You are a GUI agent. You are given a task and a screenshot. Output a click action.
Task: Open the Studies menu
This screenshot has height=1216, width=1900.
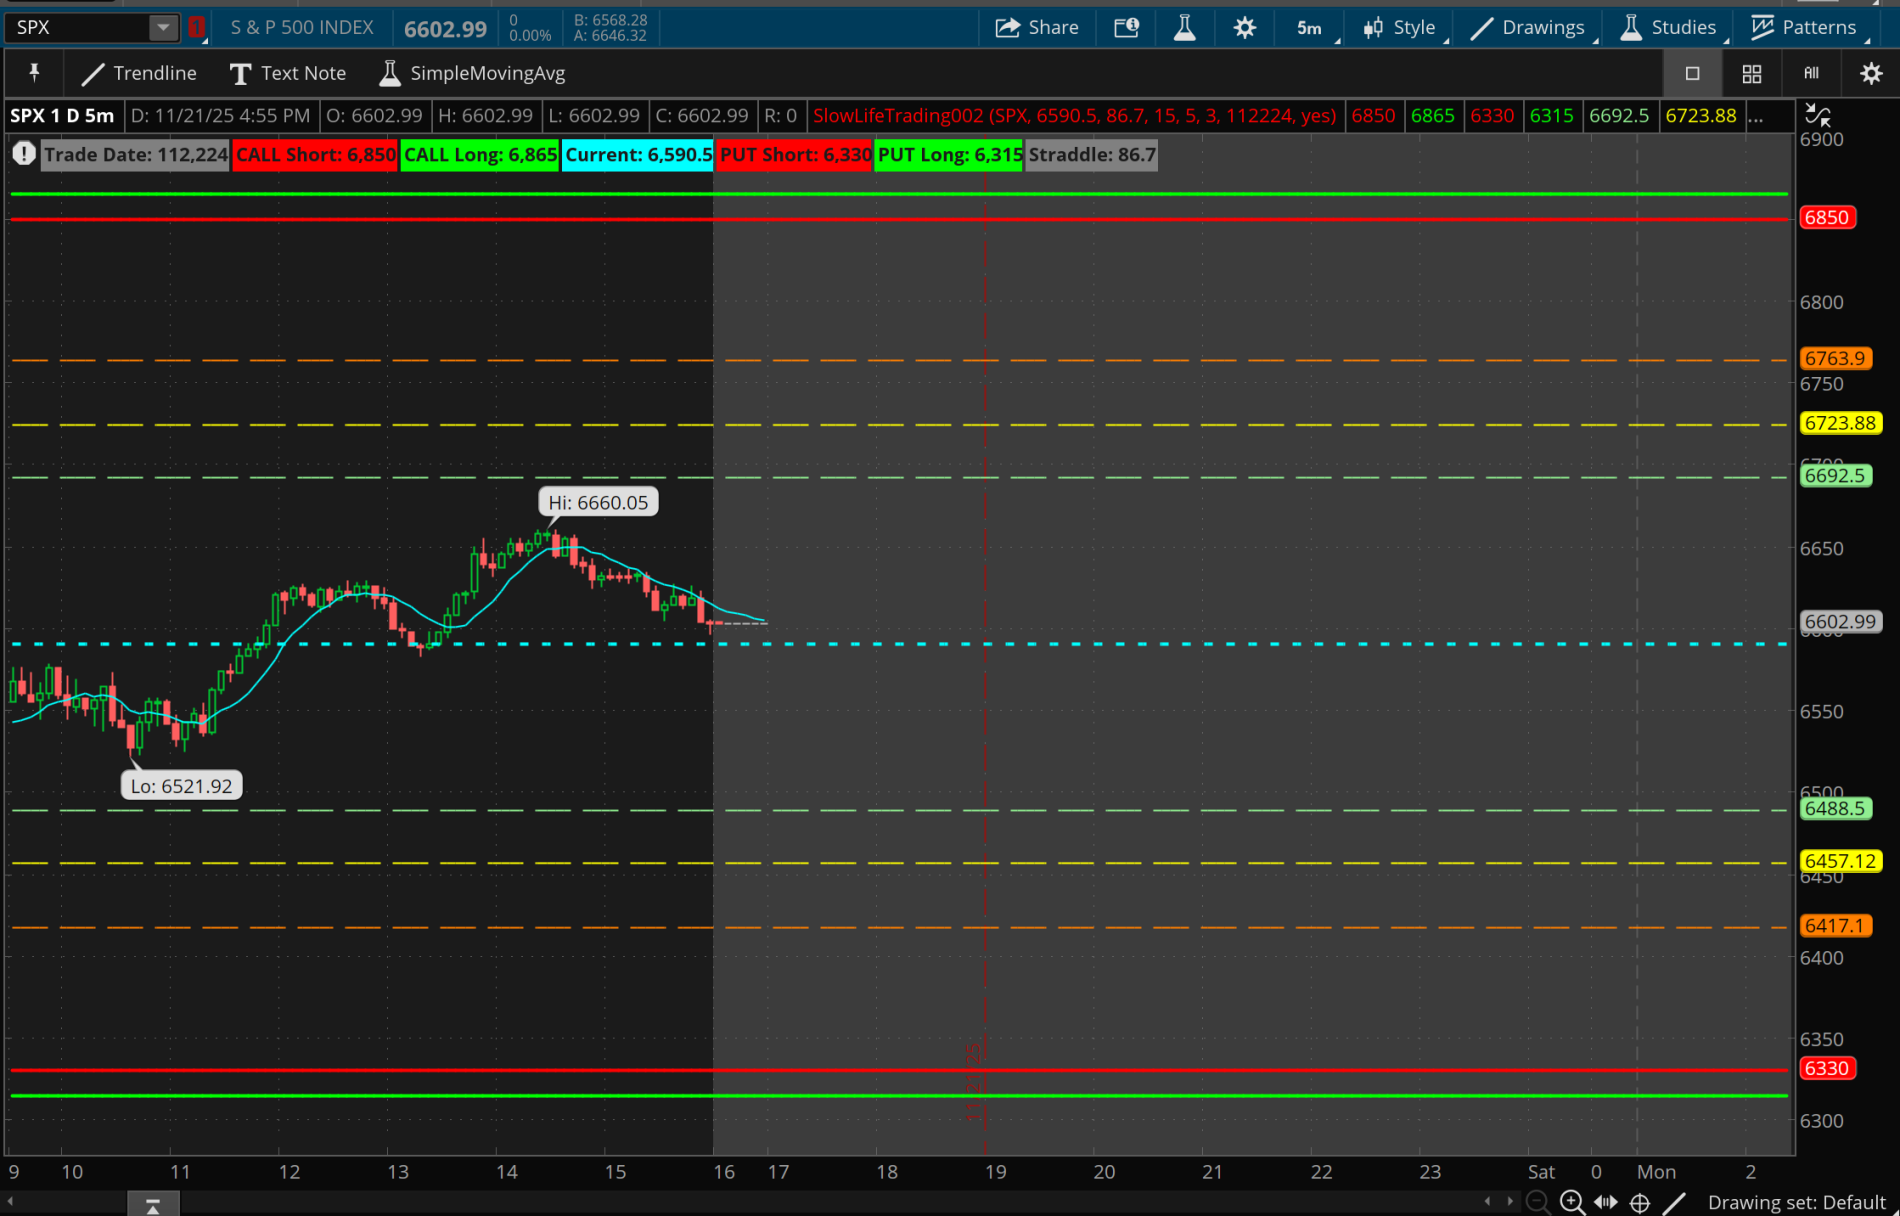point(1668,27)
